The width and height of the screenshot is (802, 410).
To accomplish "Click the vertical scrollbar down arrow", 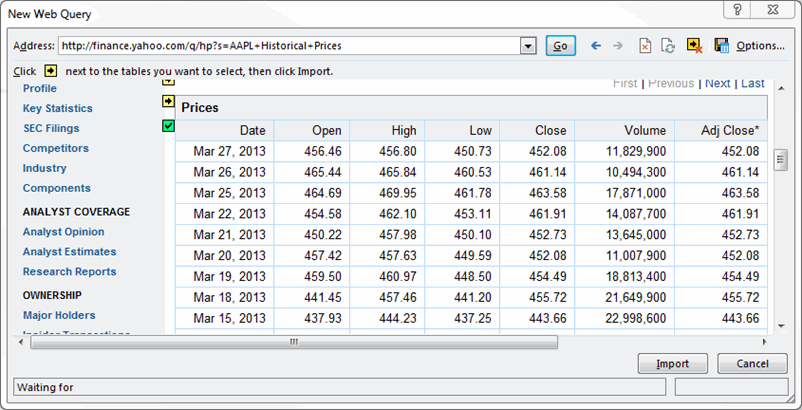I will [781, 326].
